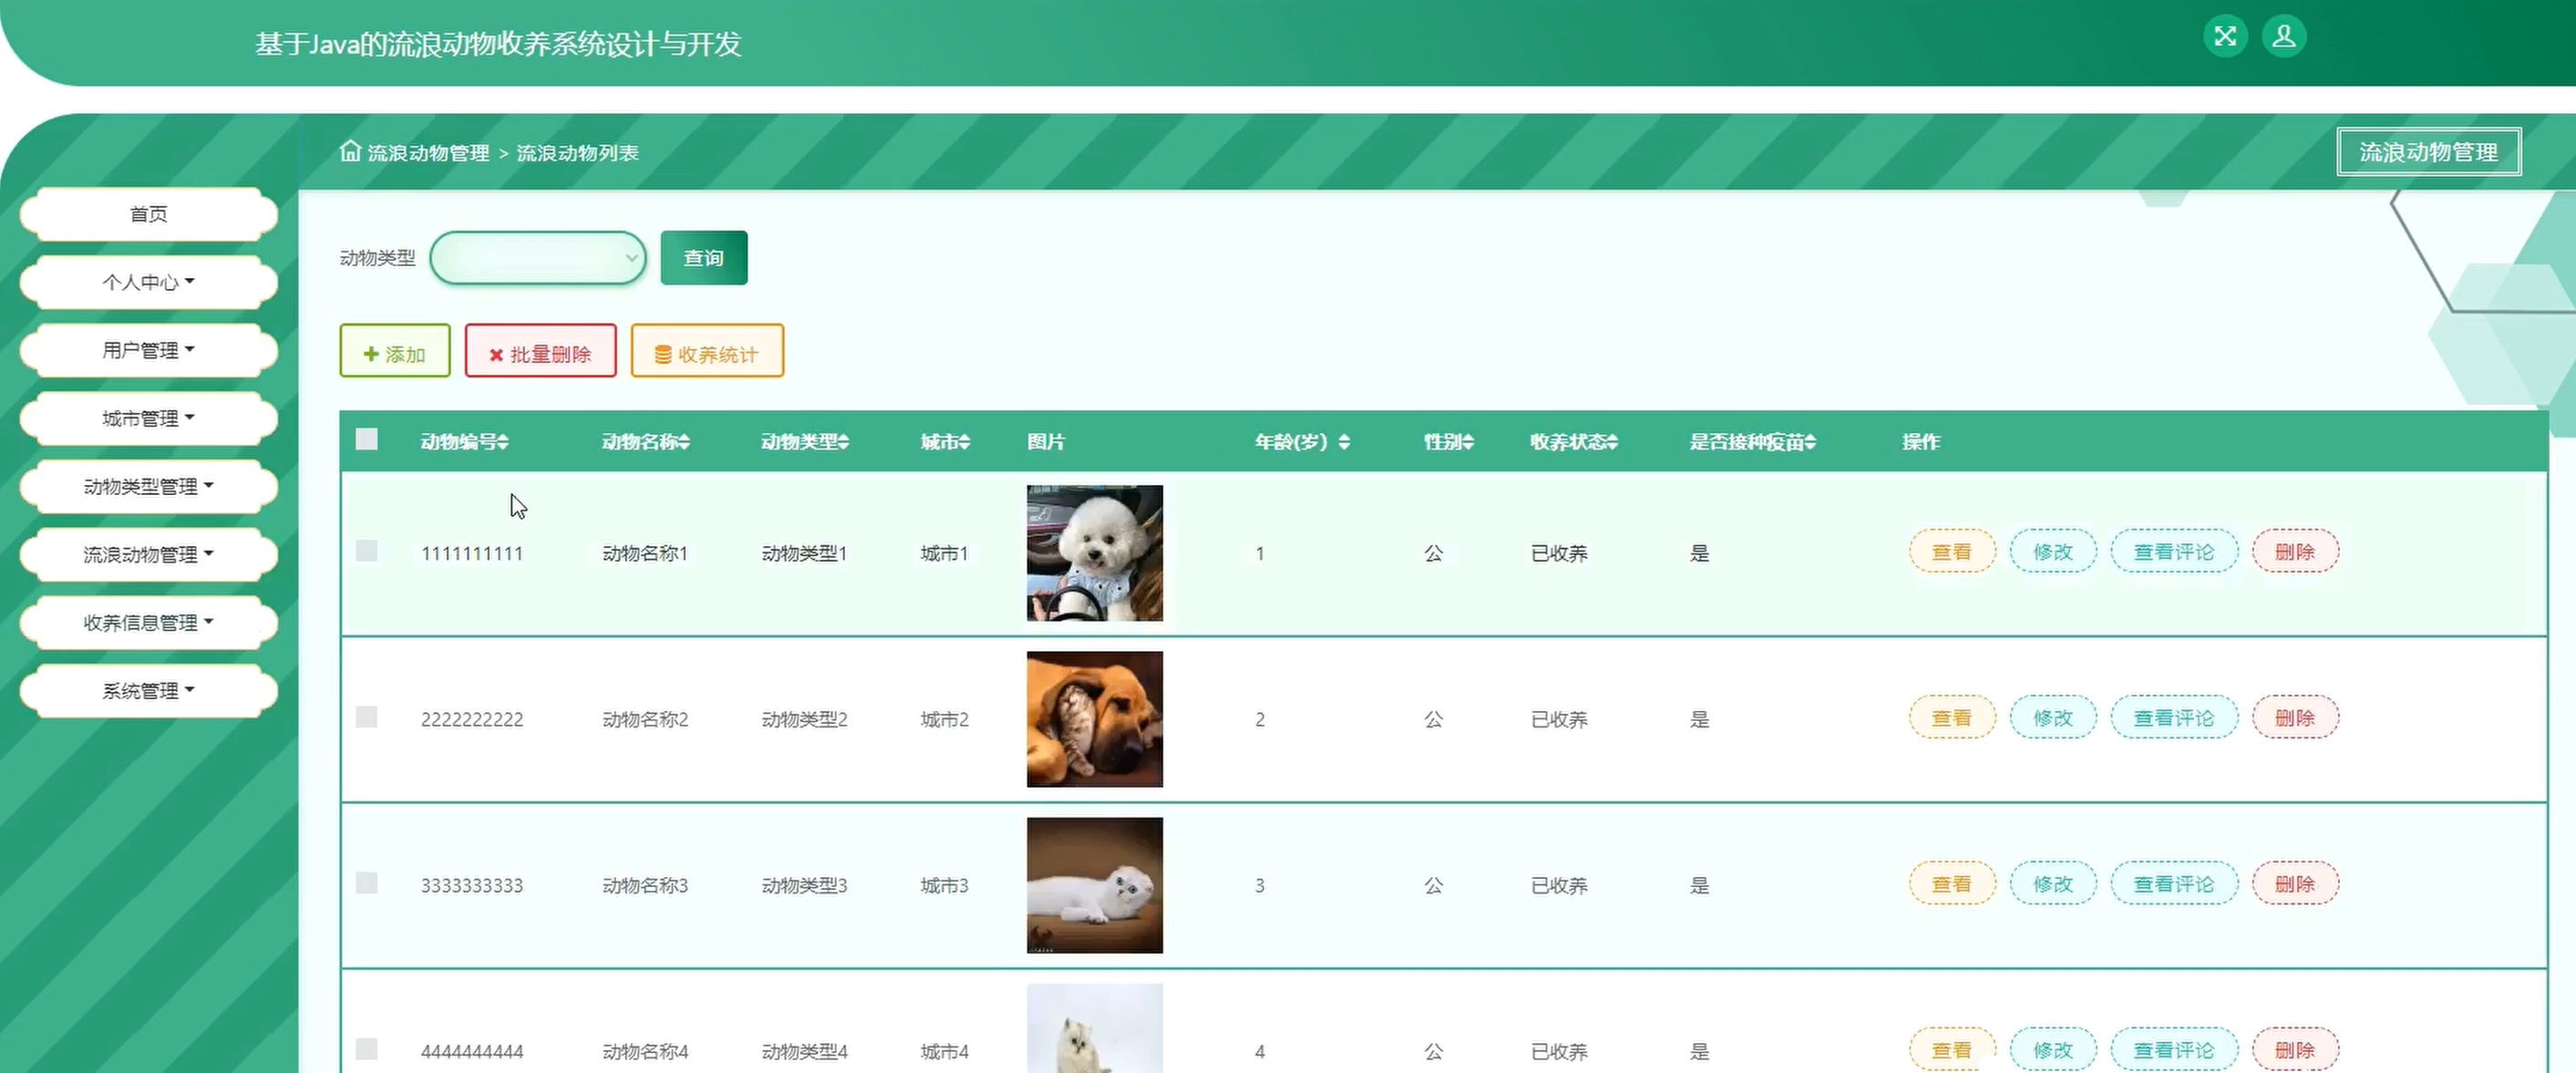Screen dimensions: 2576x1073
Task: Click the system title 基于Java的流浪动物收养系统
Action: (x=497, y=44)
